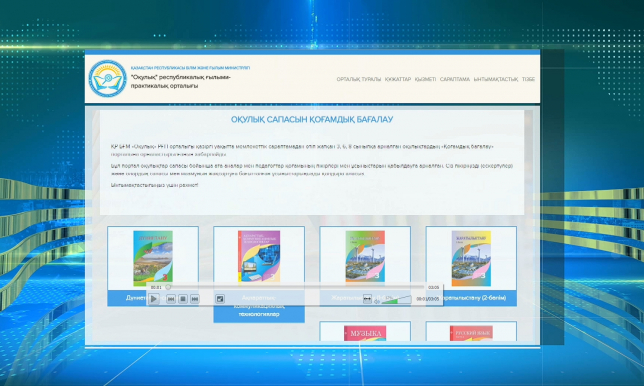Click the stretch width icon near volume
Viewport: 644px width, 386px height.
coord(367,299)
